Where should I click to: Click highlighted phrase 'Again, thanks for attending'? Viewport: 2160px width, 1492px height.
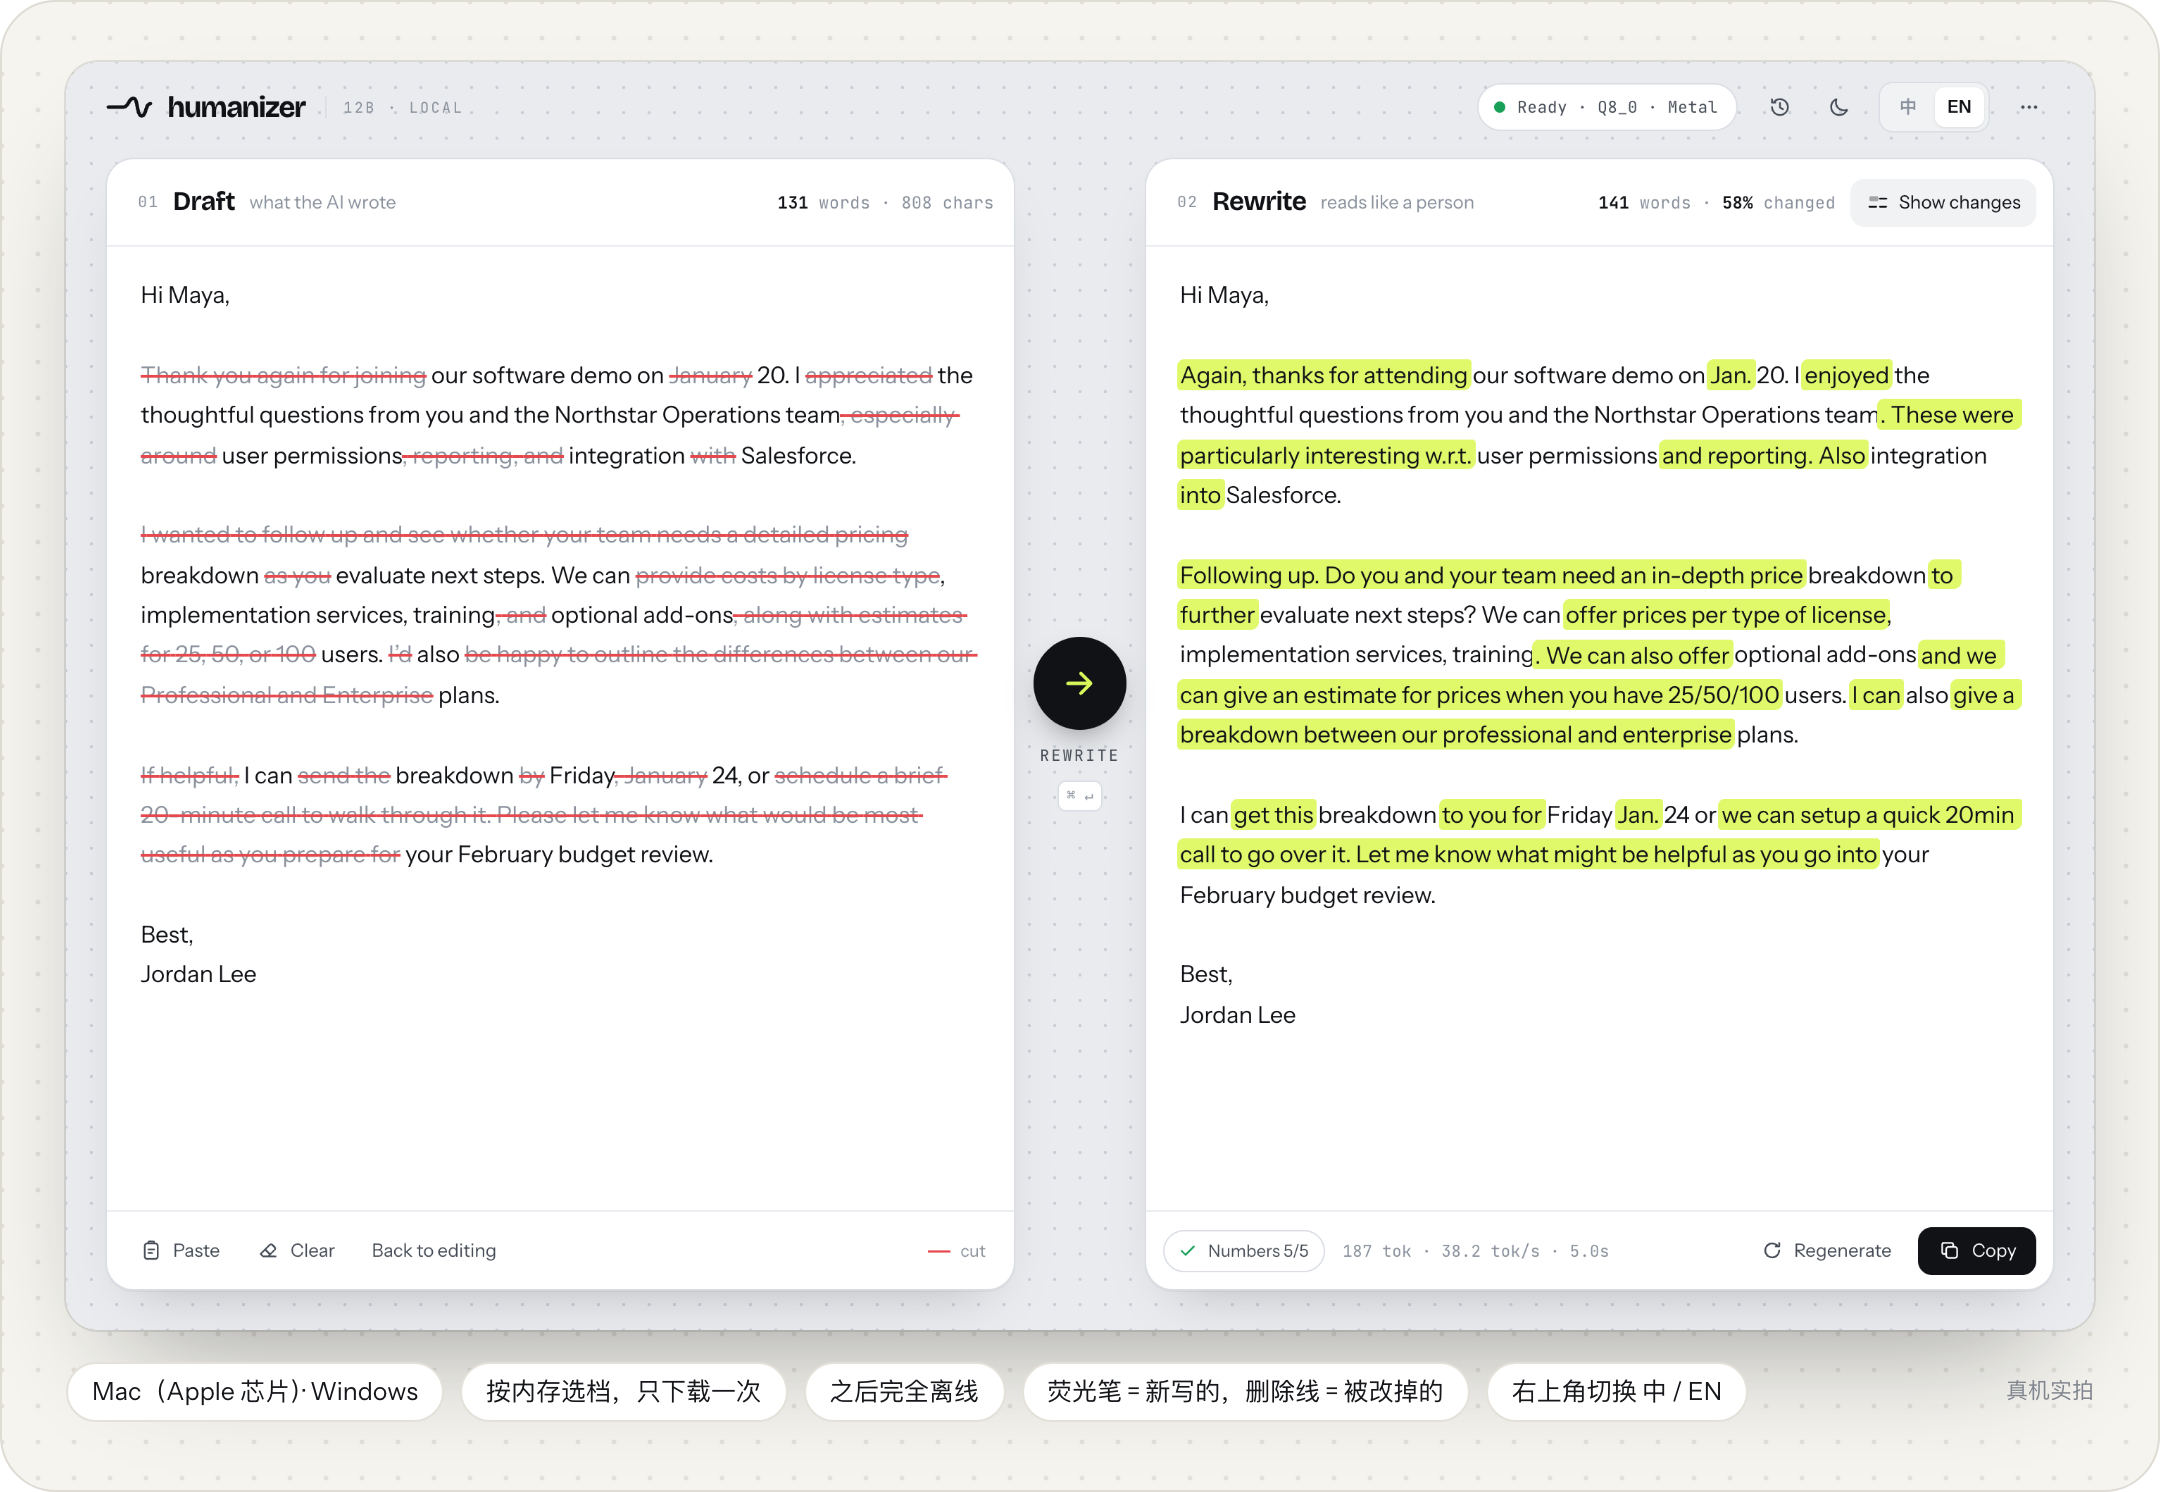coord(1324,375)
